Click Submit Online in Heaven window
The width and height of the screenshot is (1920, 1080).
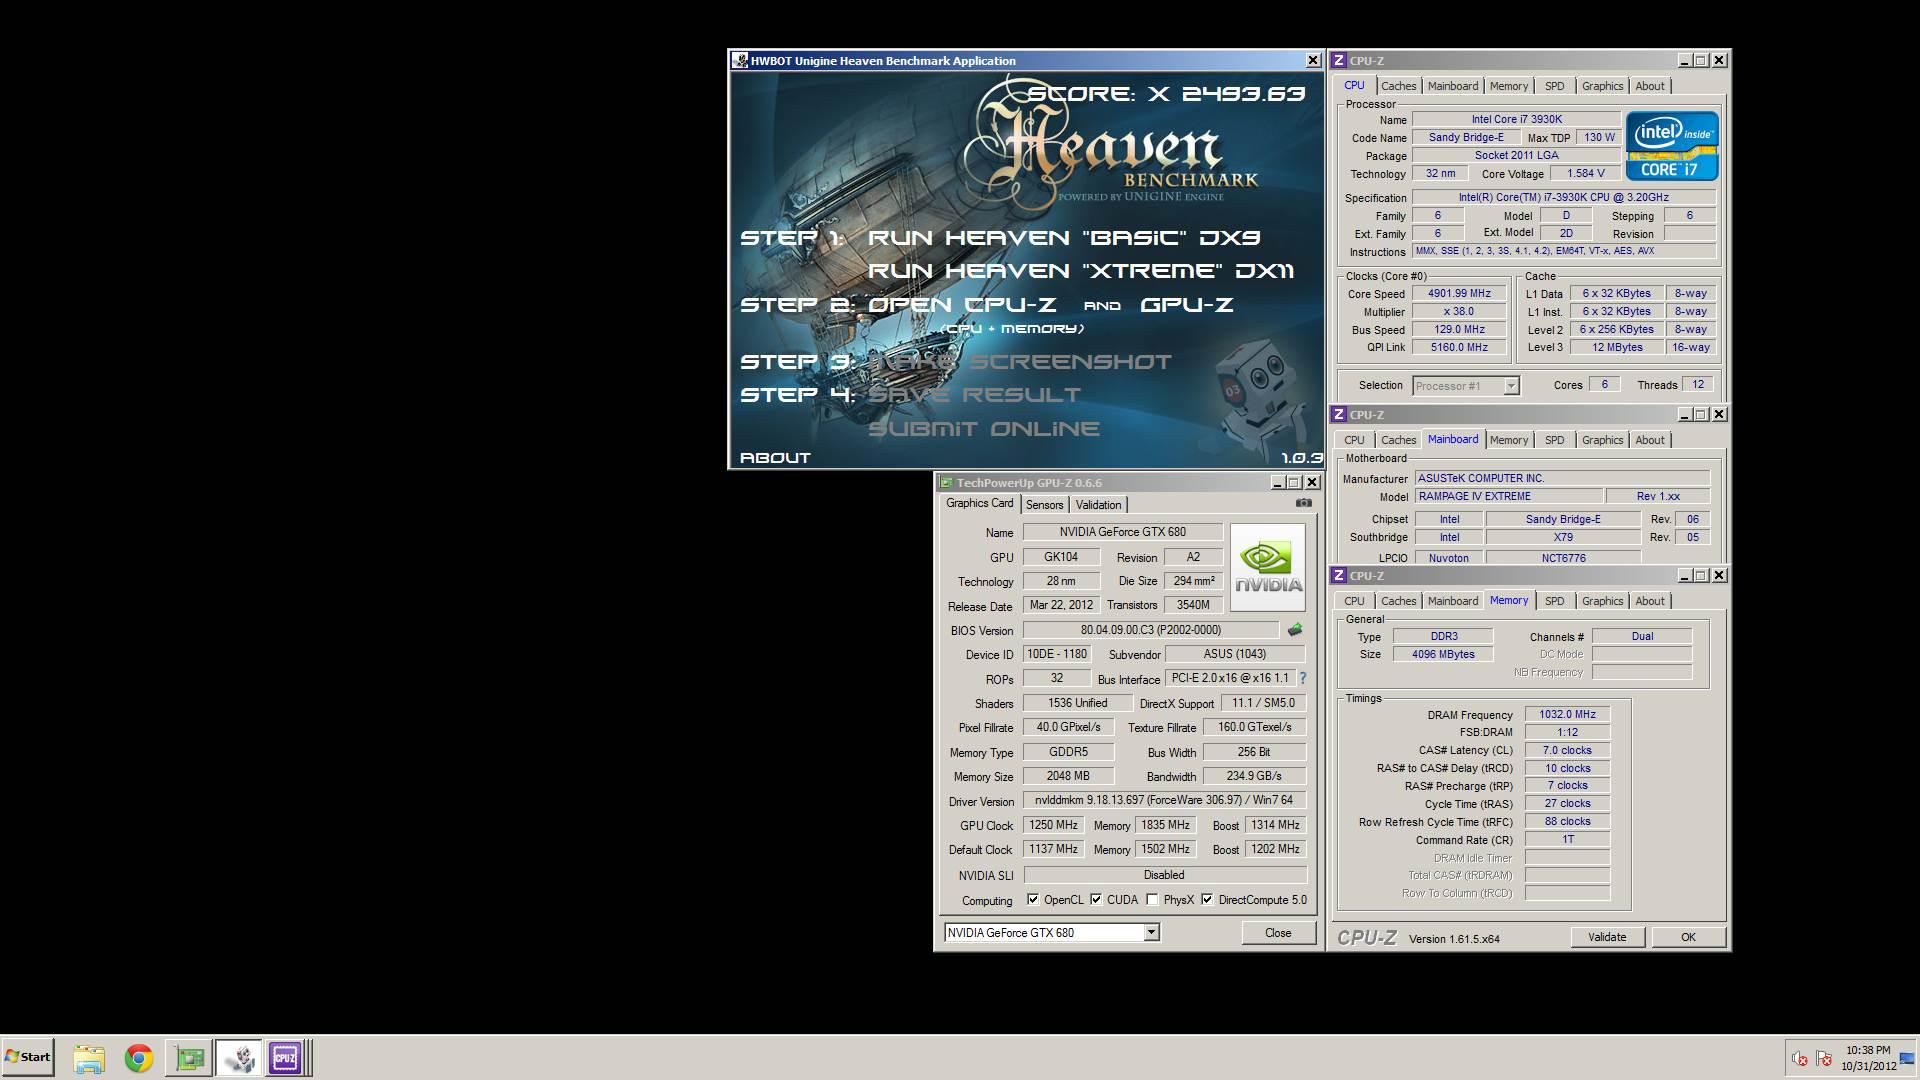(984, 429)
